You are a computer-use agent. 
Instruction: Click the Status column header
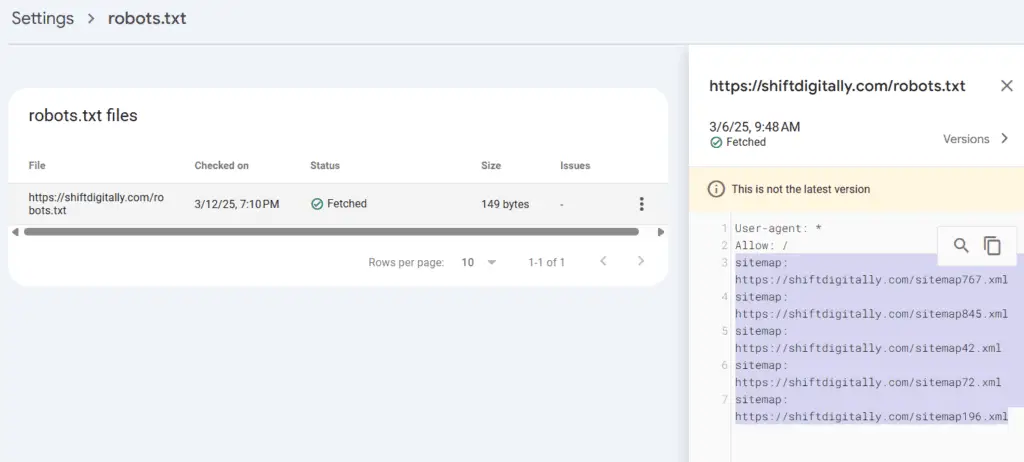(x=325, y=165)
